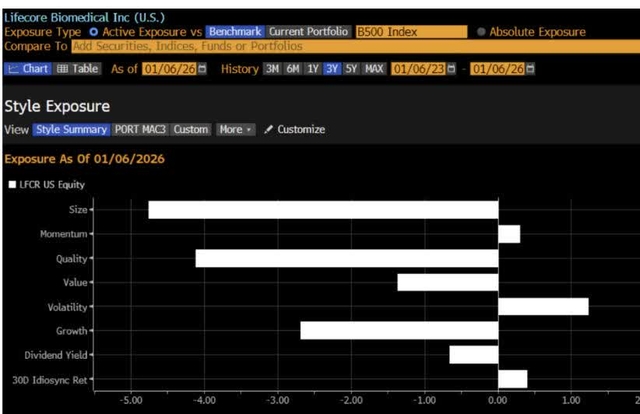The image size is (640, 414).
Task: Click the Quality exposure bar
Action: (x=347, y=258)
